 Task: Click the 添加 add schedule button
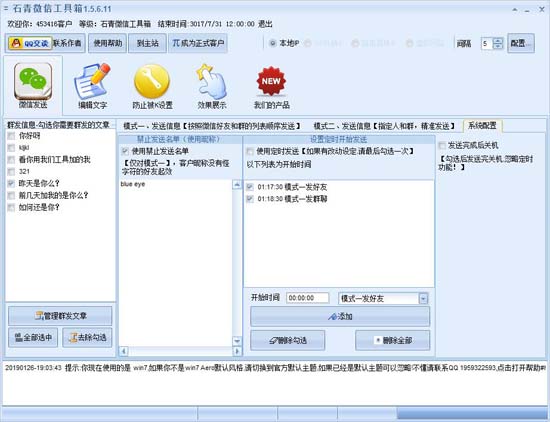pyautogui.click(x=340, y=316)
